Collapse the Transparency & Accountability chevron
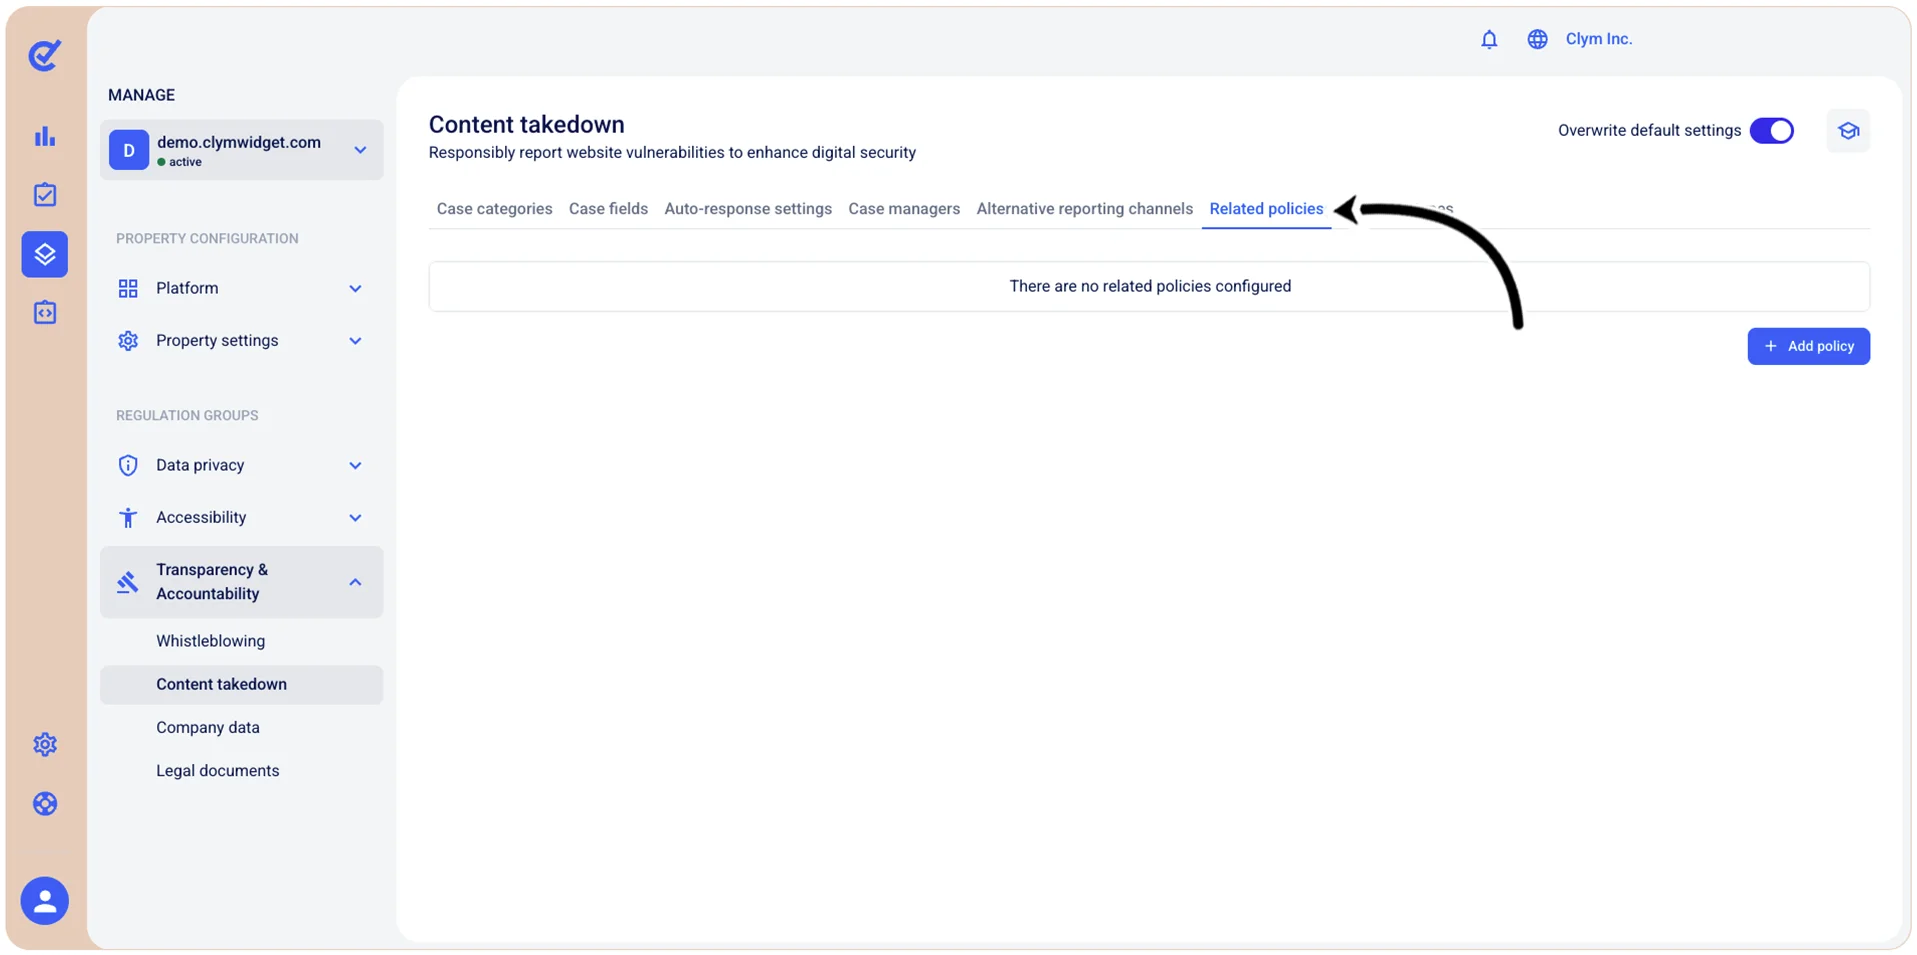This screenshot has height=955, width=1917. coord(355,582)
